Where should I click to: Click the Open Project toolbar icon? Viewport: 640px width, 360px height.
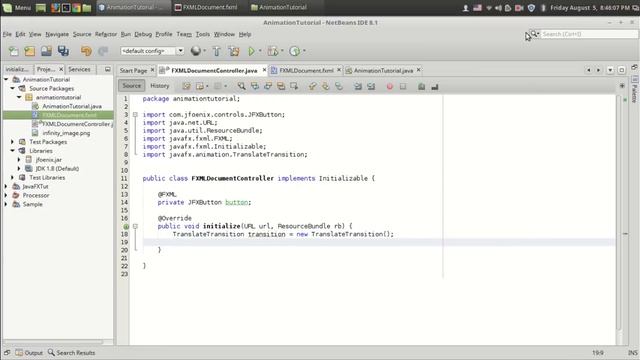46,51
